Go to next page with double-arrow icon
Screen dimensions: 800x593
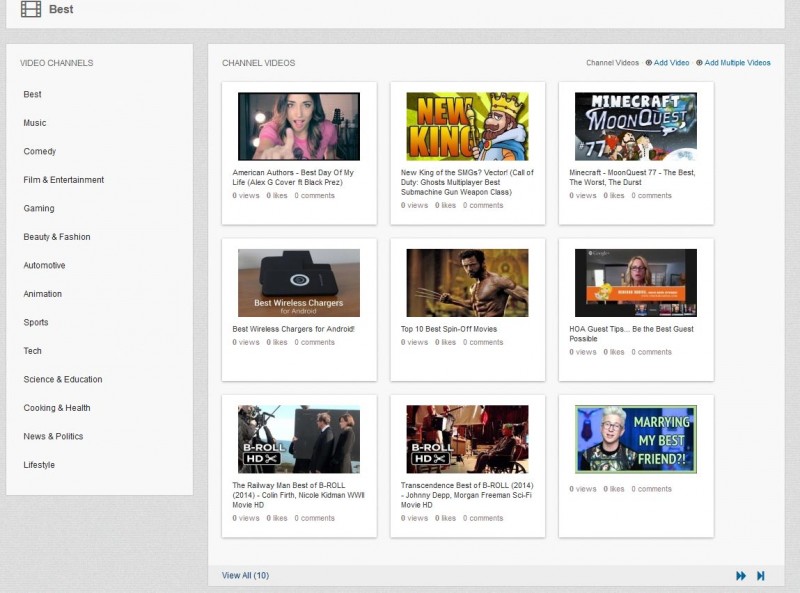(x=741, y=576)
